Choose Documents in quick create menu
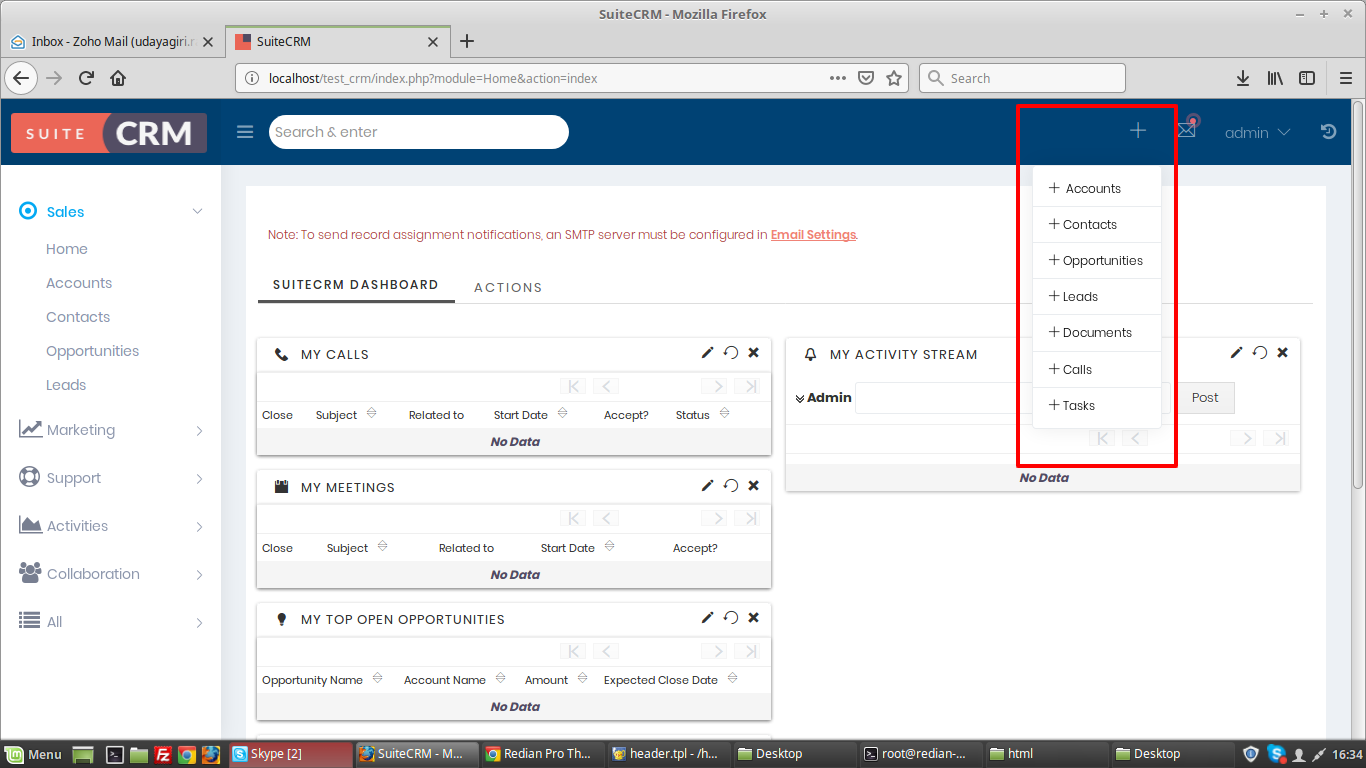This screenshot has height=768, width=1366. [x=1097, y=332]
